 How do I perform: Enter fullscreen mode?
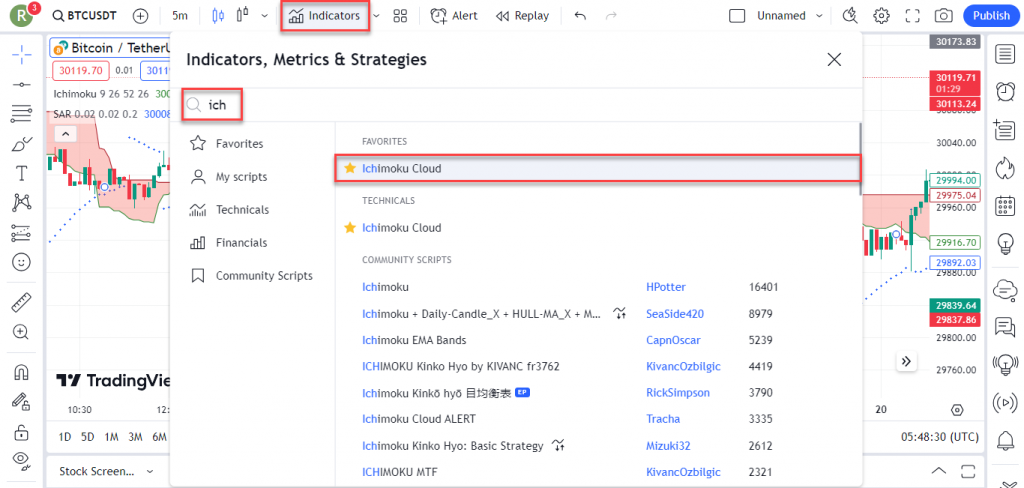[912, 16]
